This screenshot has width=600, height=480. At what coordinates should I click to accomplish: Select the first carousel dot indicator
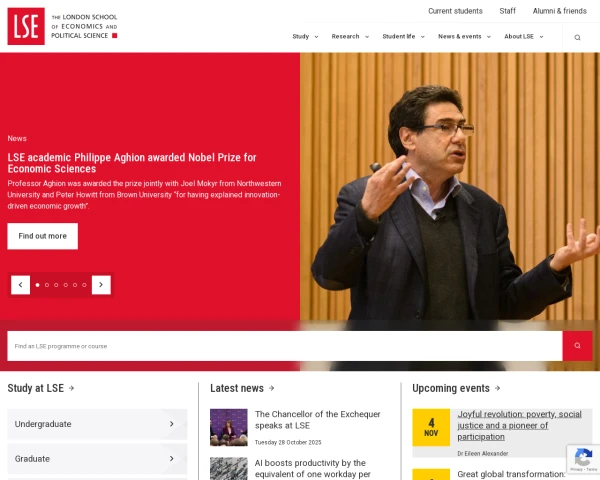[37, 285]
